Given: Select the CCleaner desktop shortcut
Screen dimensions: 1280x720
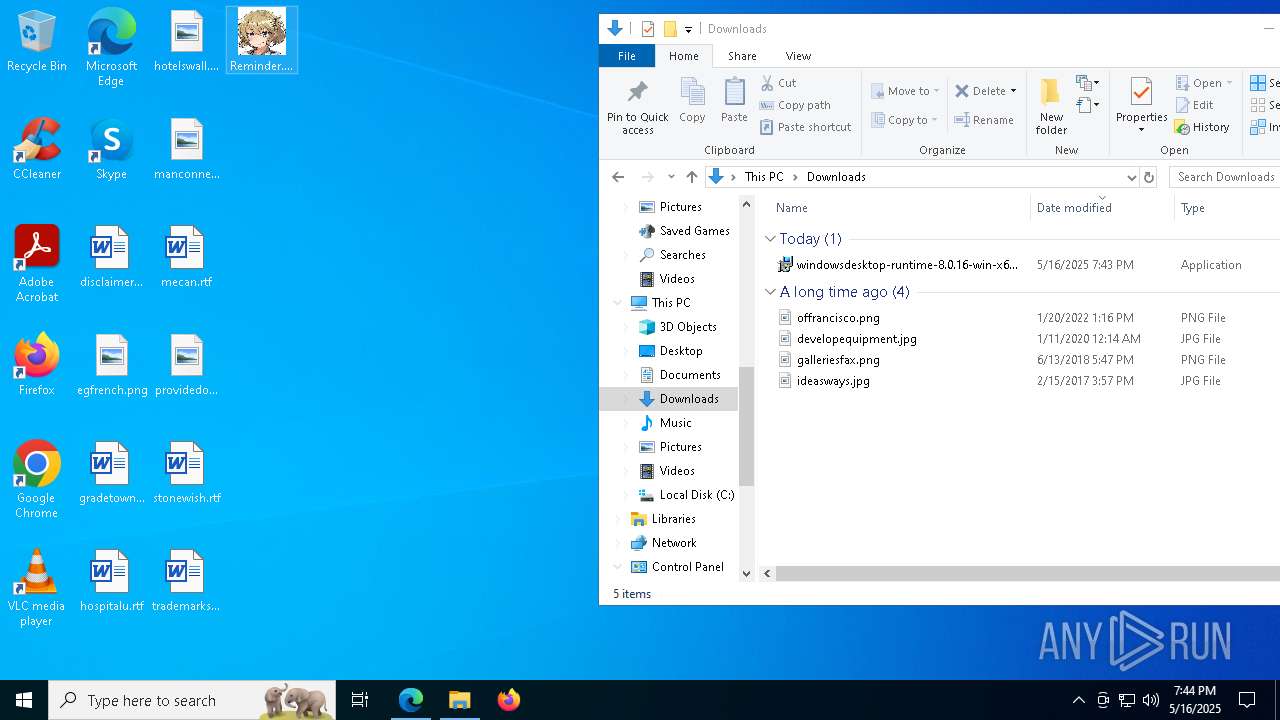Looking at the screenshot, I should (x=37, y=150).
